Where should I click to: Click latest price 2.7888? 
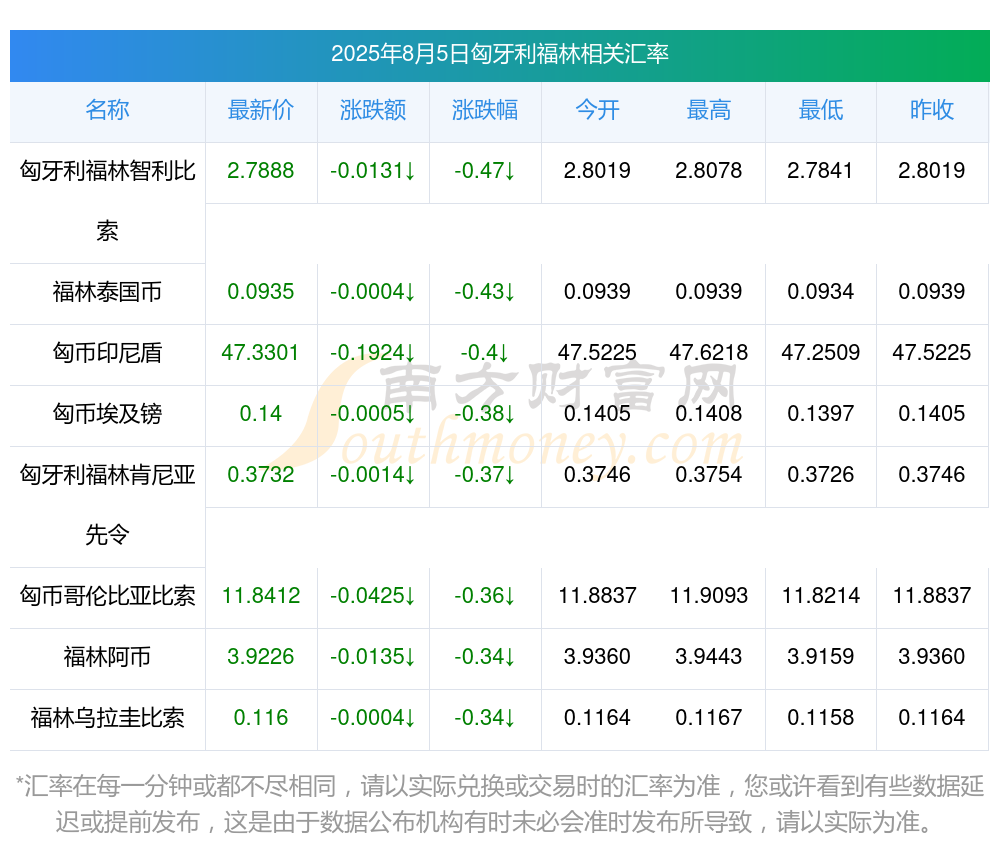(261, 171)
